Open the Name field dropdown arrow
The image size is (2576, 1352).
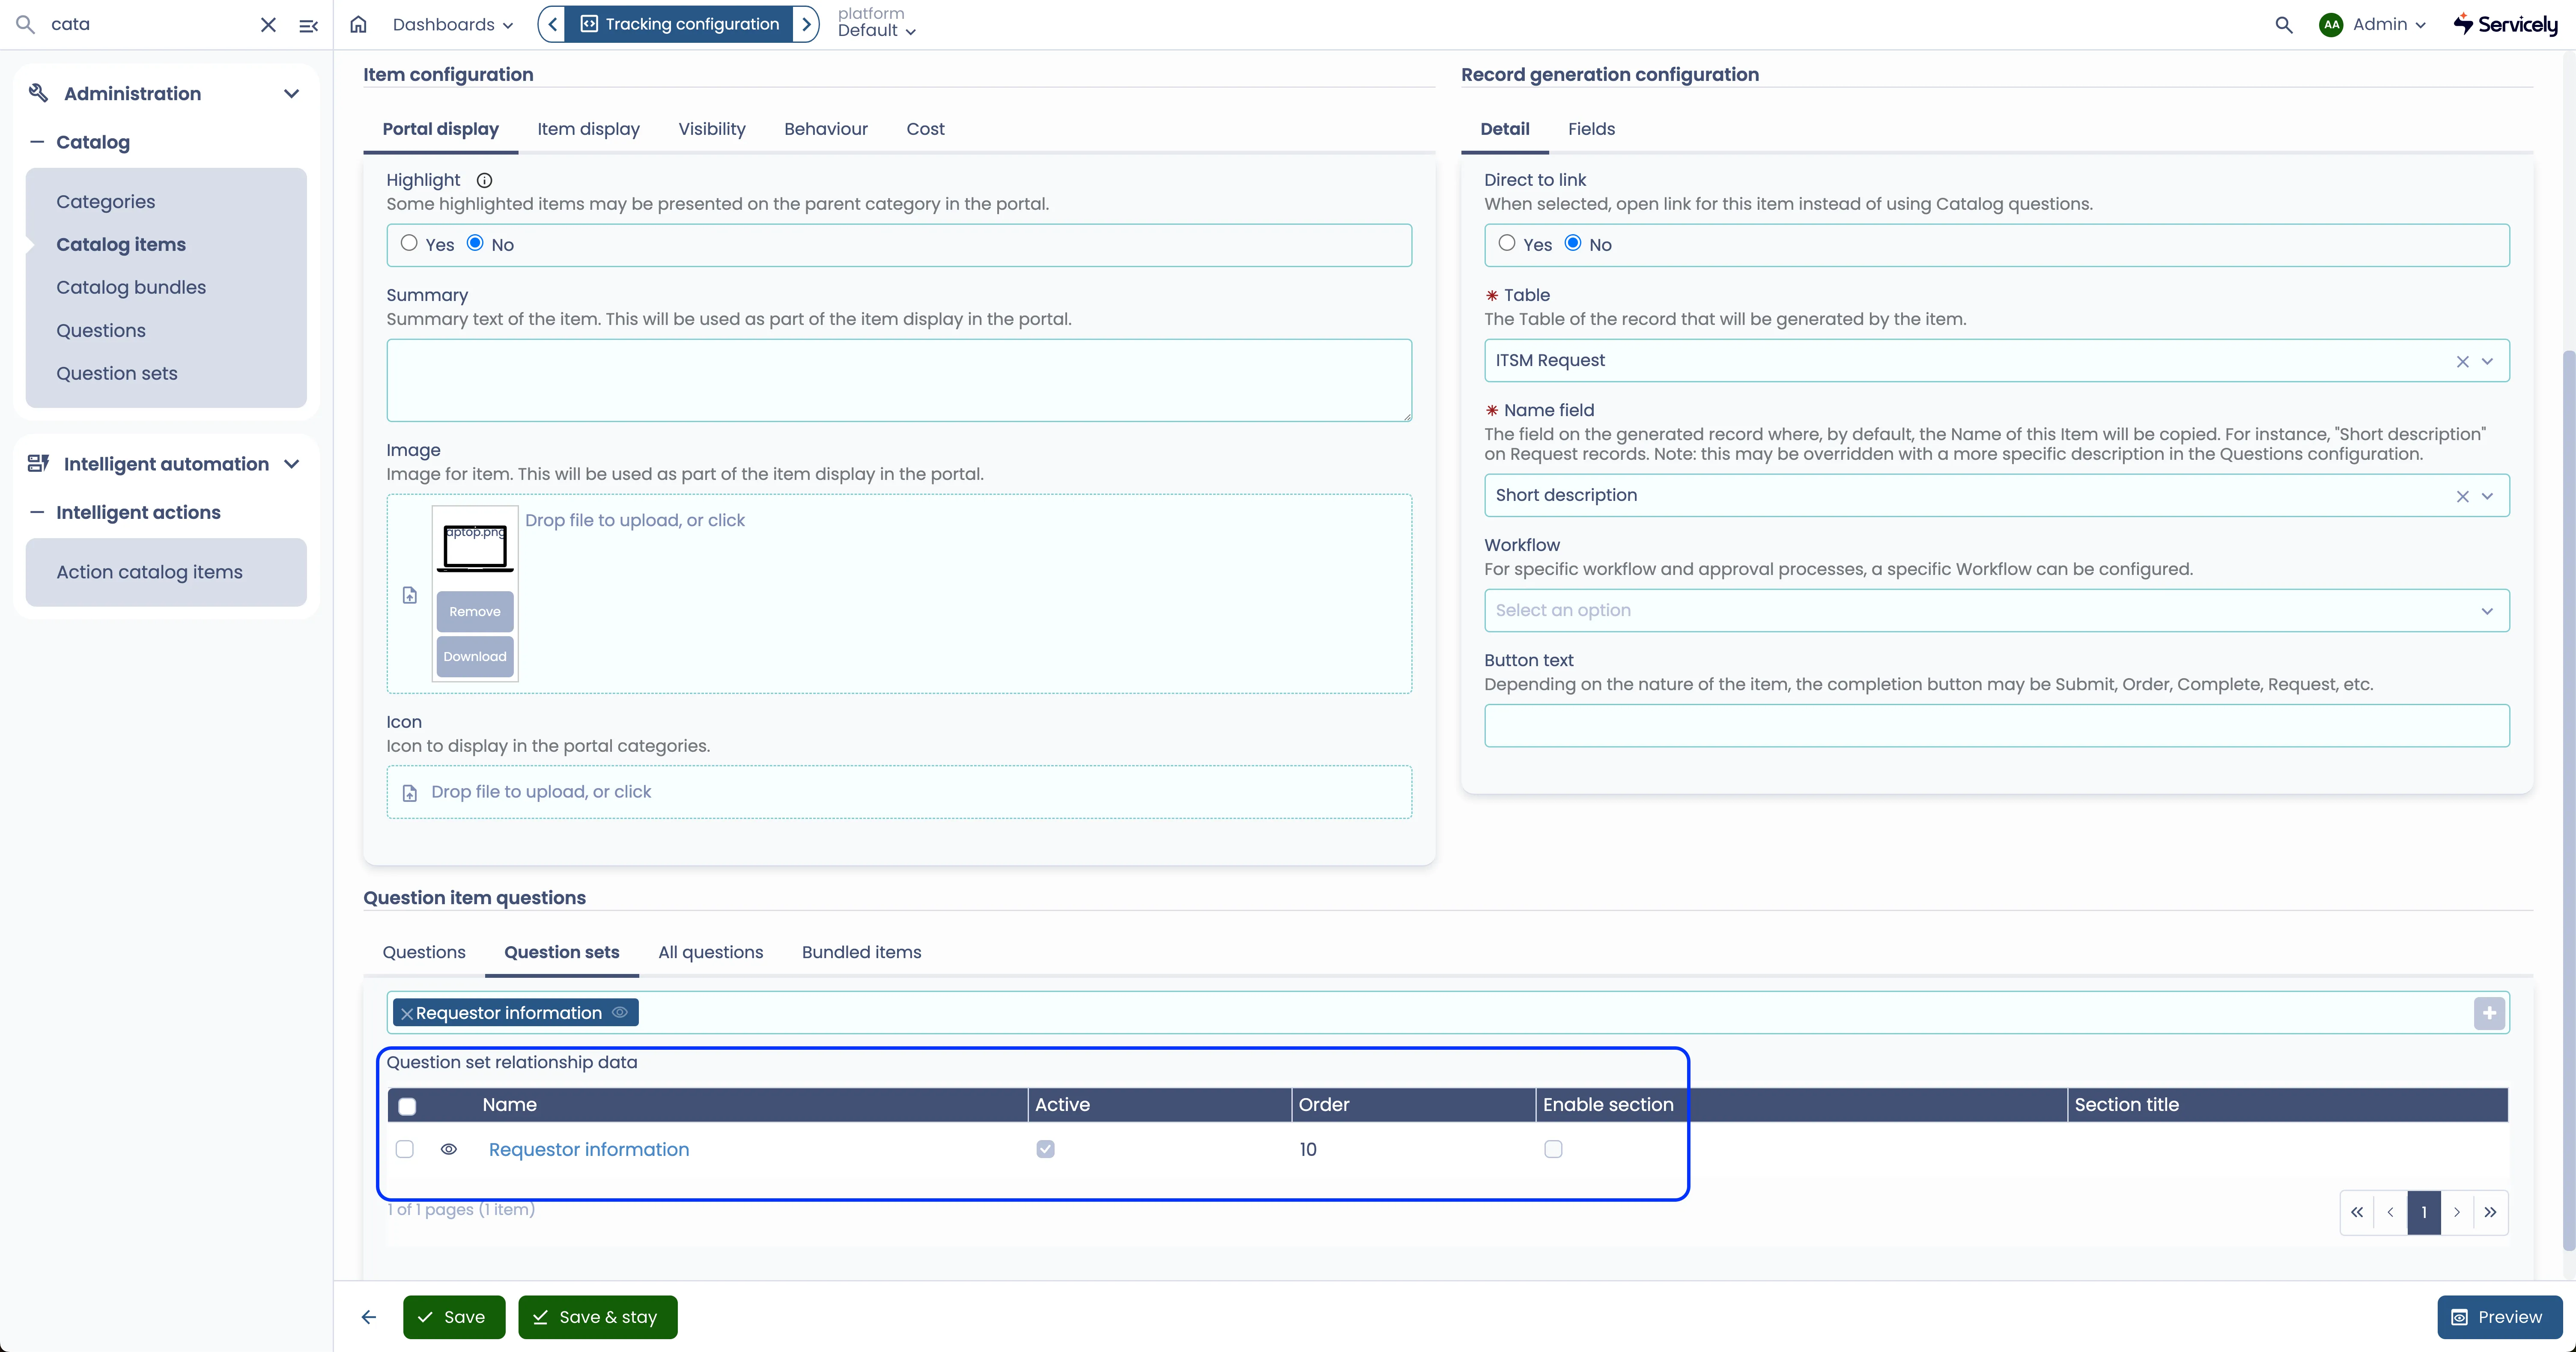click(x=2487, y=496)
